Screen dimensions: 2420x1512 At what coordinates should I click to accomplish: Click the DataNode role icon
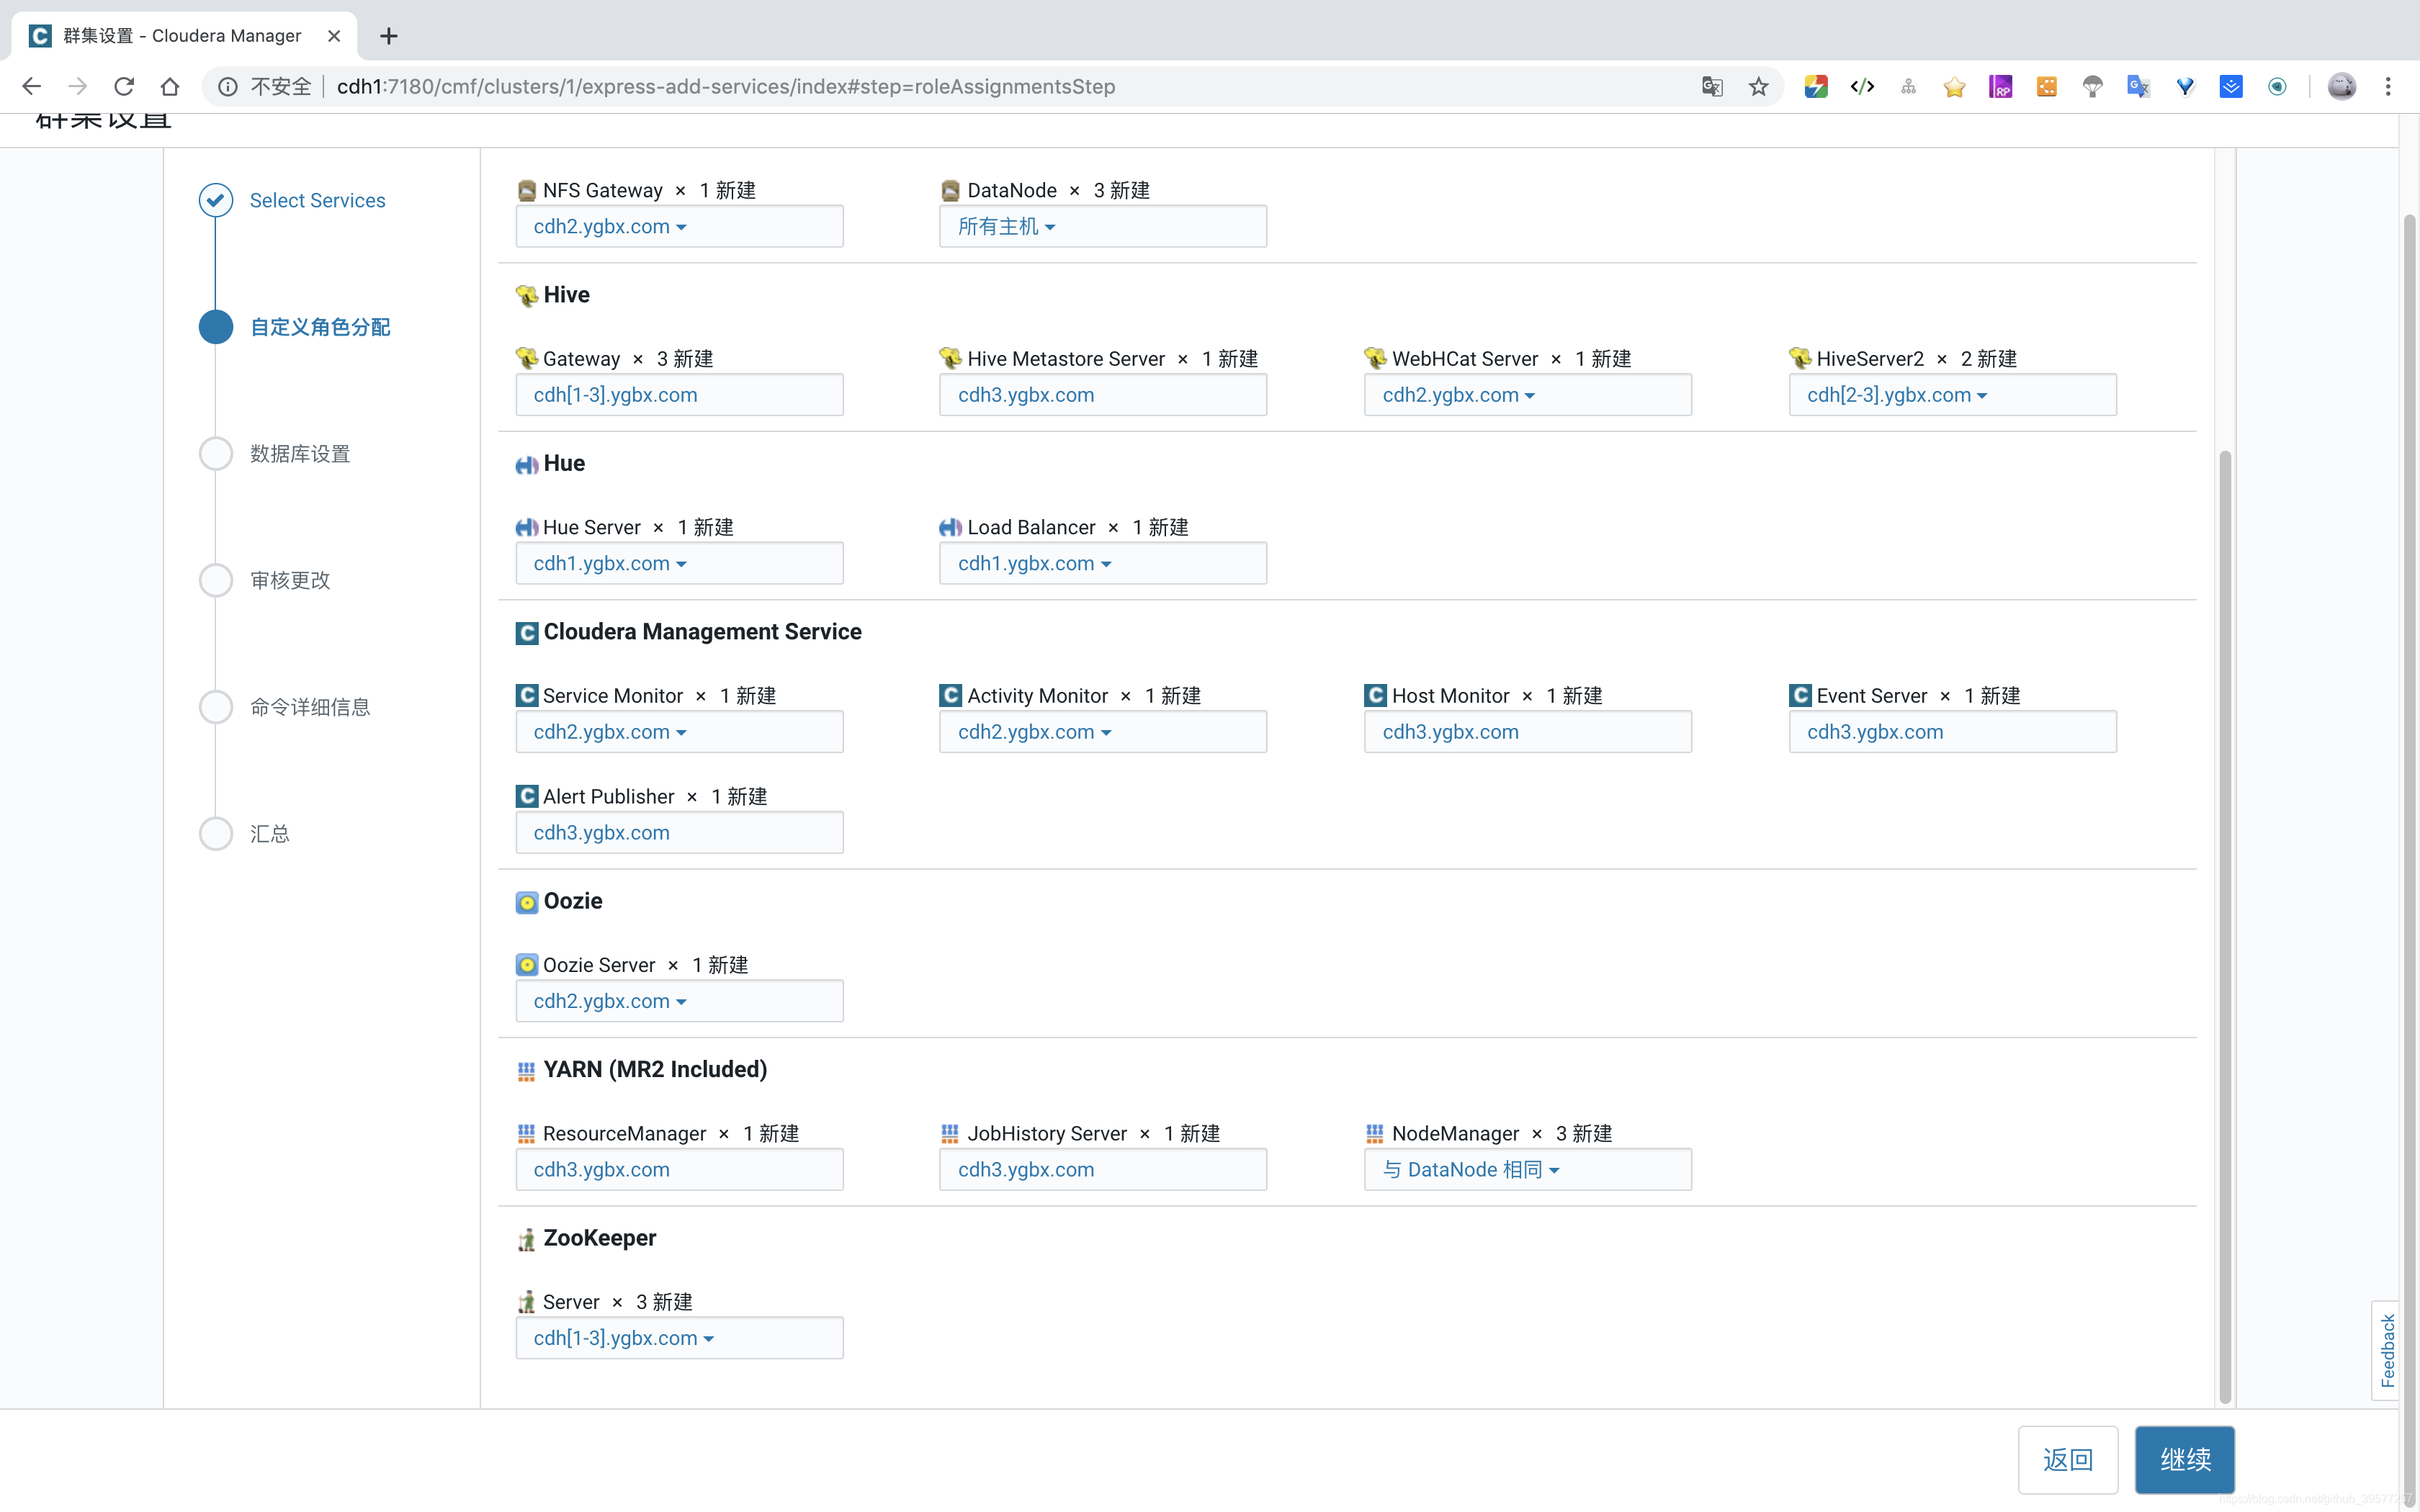pyautogui.click(x=951, y=190)
